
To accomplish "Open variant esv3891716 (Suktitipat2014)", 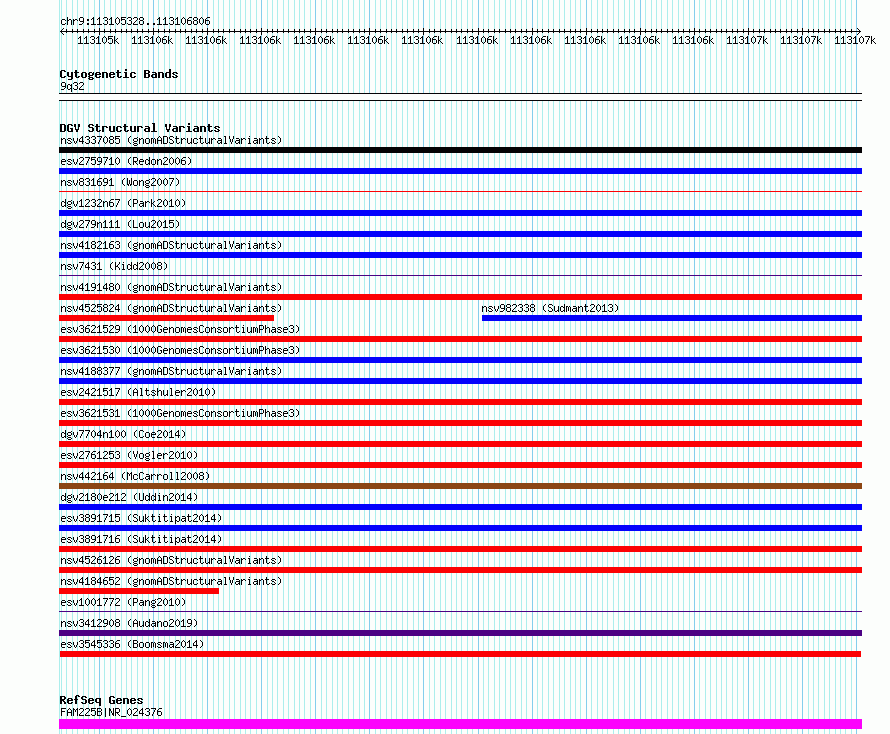I will coord(141,539).
